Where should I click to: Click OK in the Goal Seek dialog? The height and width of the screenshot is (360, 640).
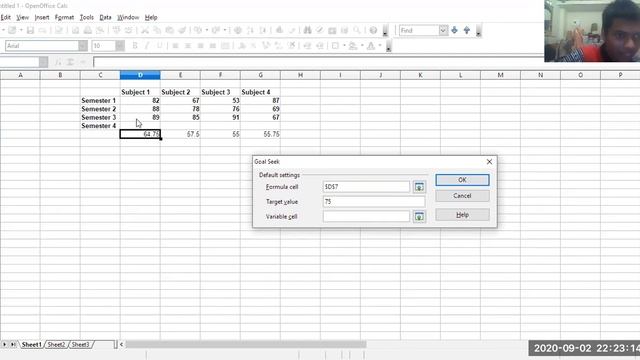pyautogui.click(x=462, y=180)
